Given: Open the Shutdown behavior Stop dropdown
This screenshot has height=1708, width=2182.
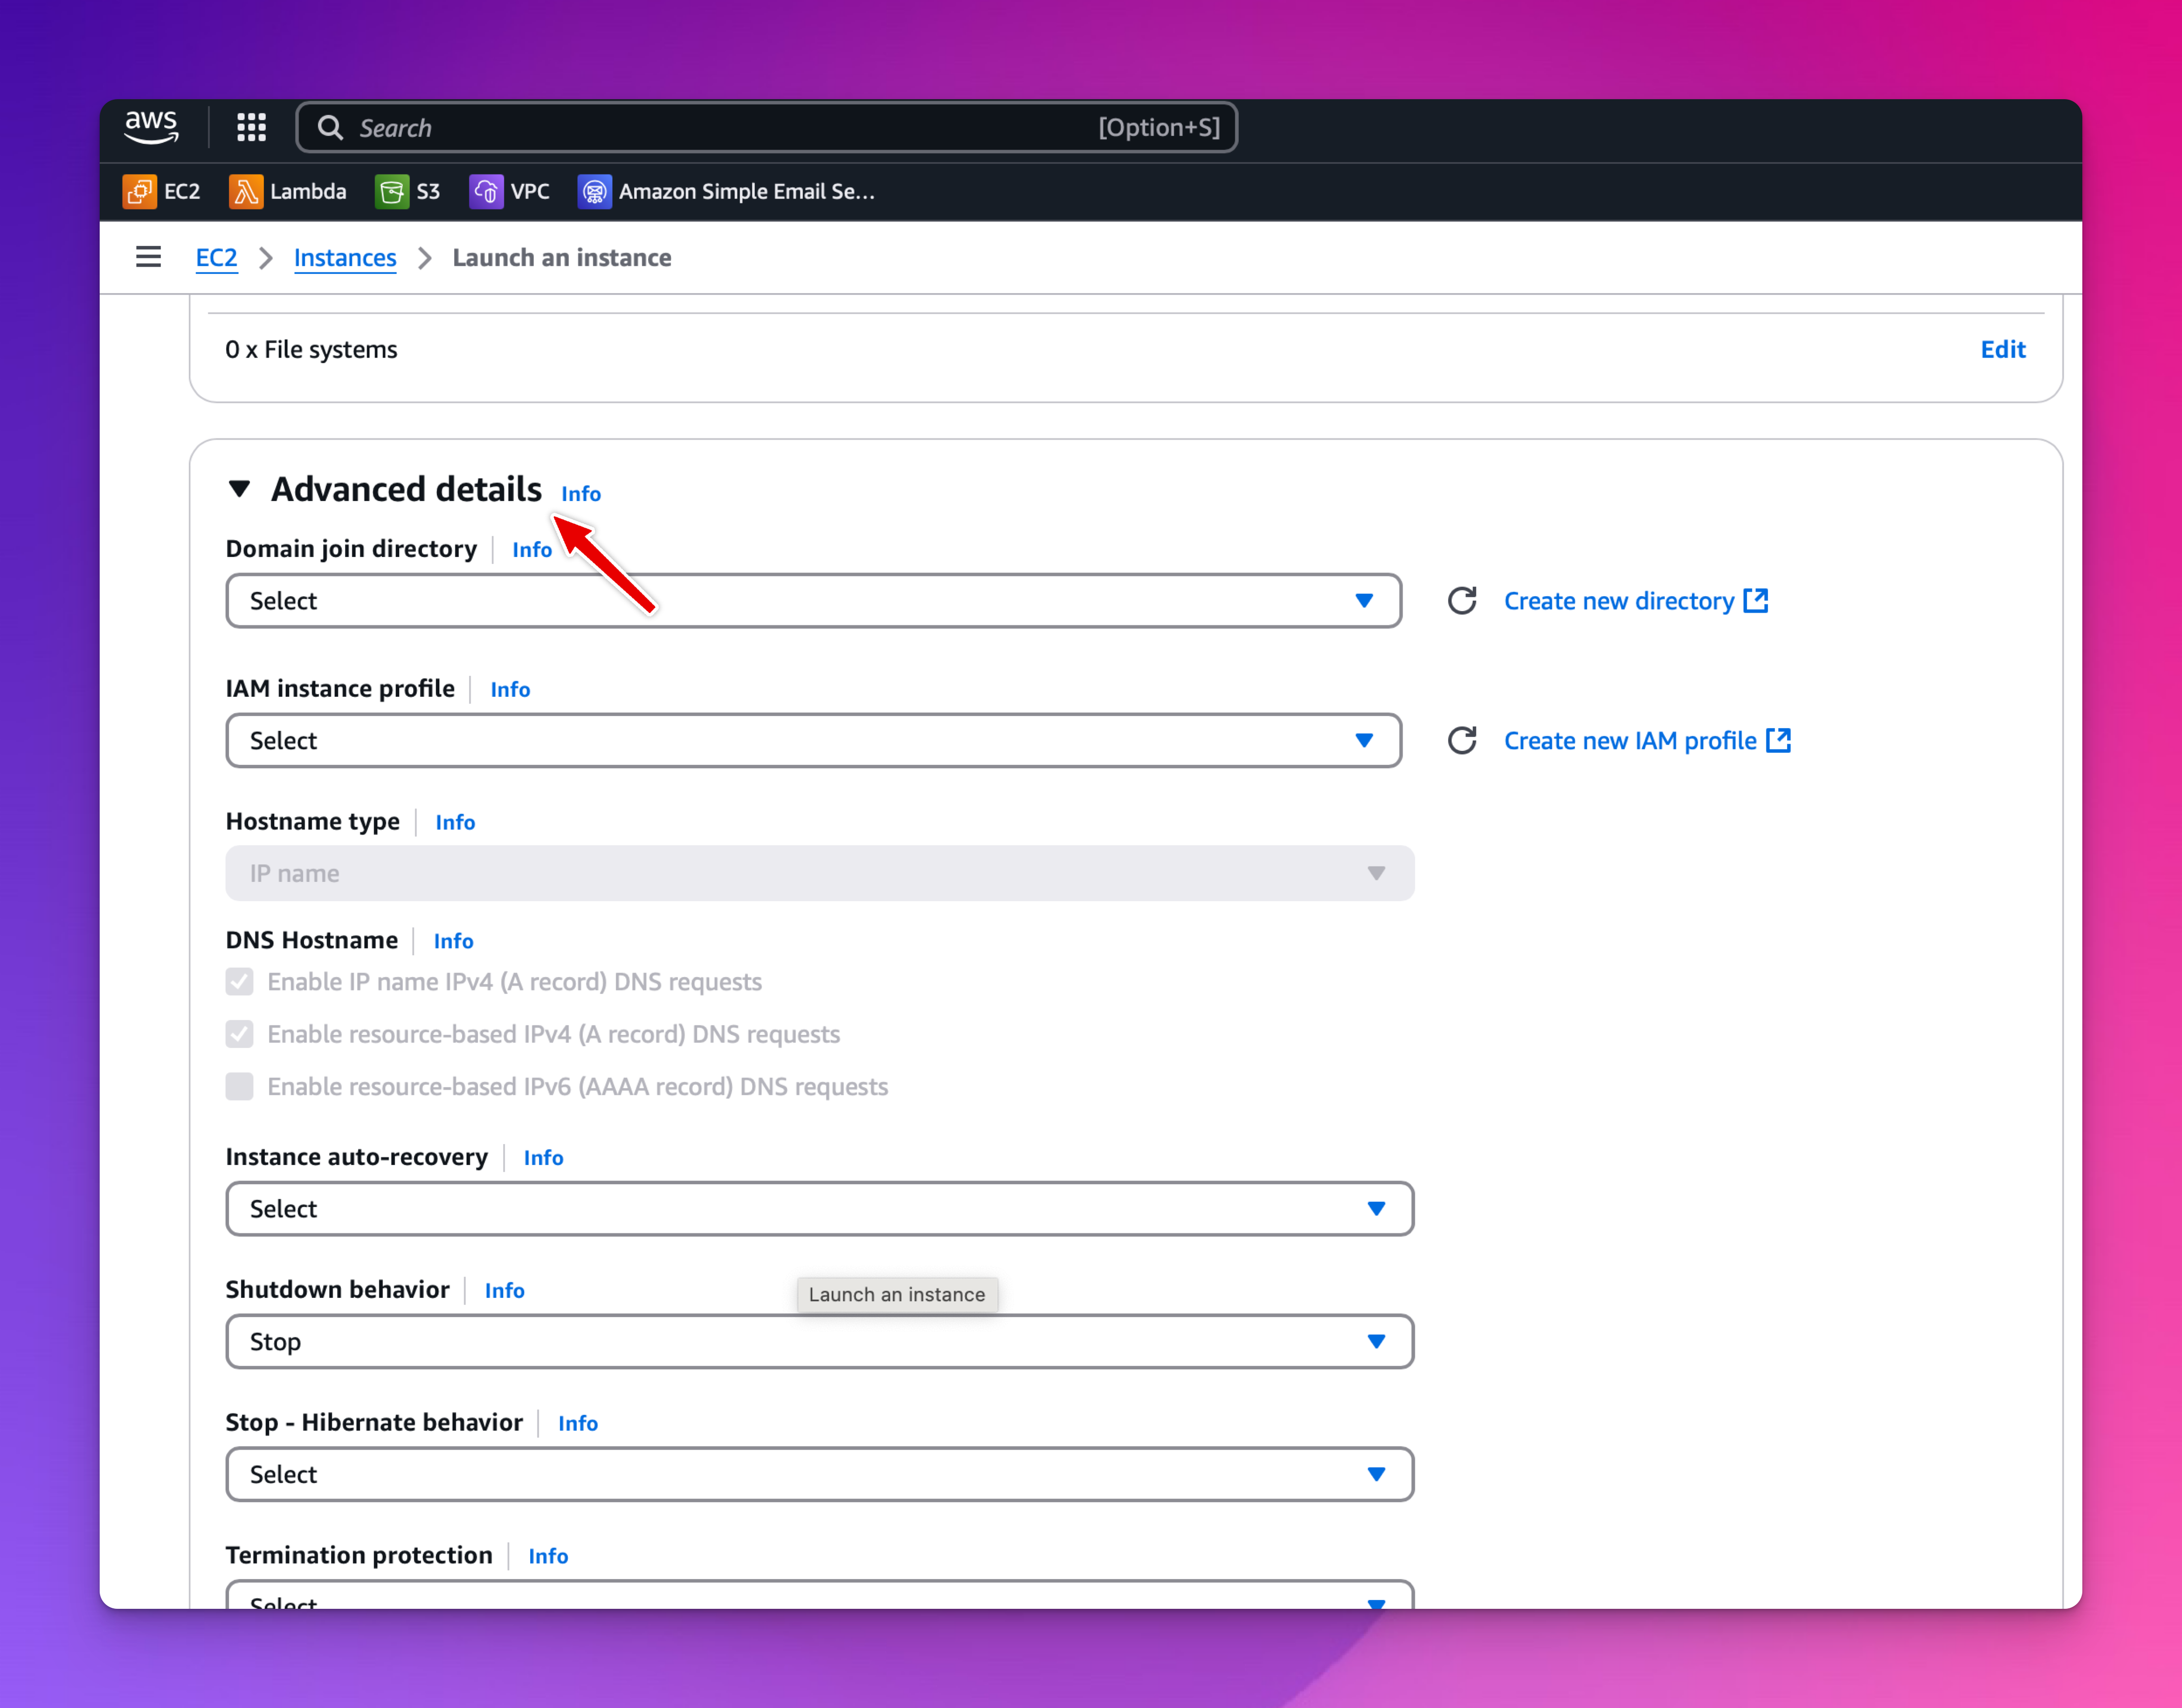Looking at the screenshot, I should coord(819,1342).
